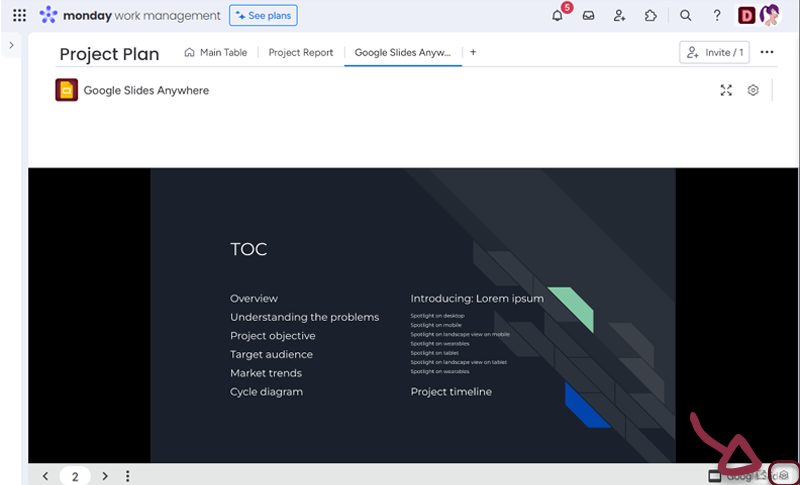Go to the next slide
Viewport: 800px width, 485px height.
[x=105, y=476]
